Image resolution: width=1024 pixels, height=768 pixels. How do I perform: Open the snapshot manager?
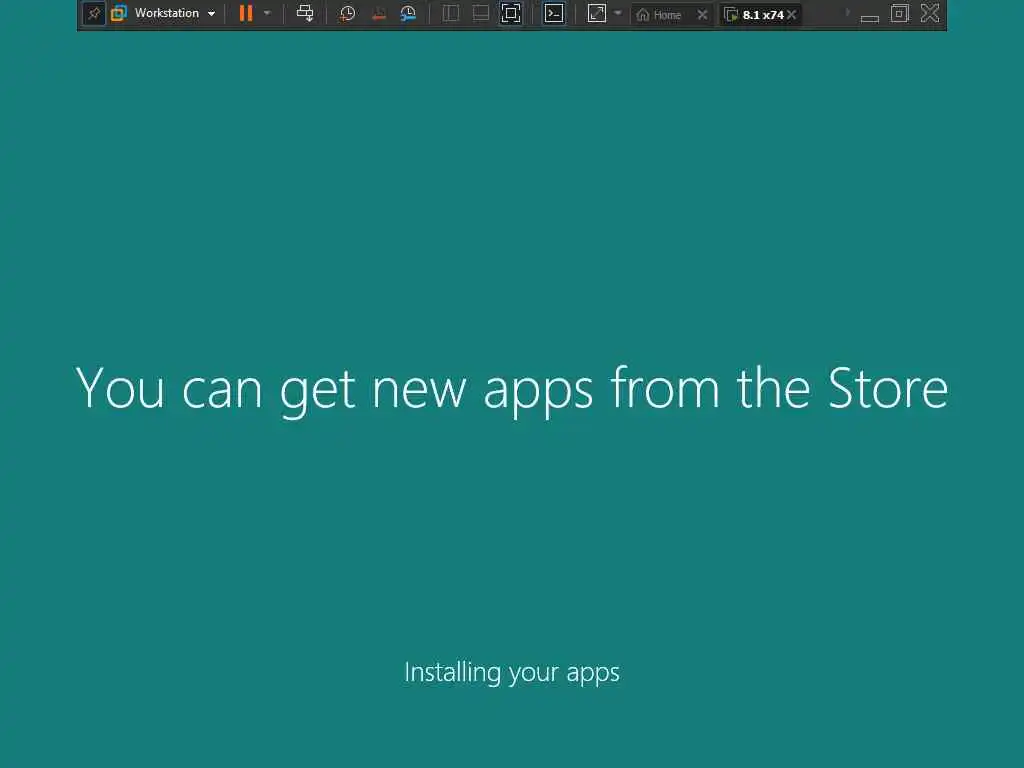click(x=408, y=14)
